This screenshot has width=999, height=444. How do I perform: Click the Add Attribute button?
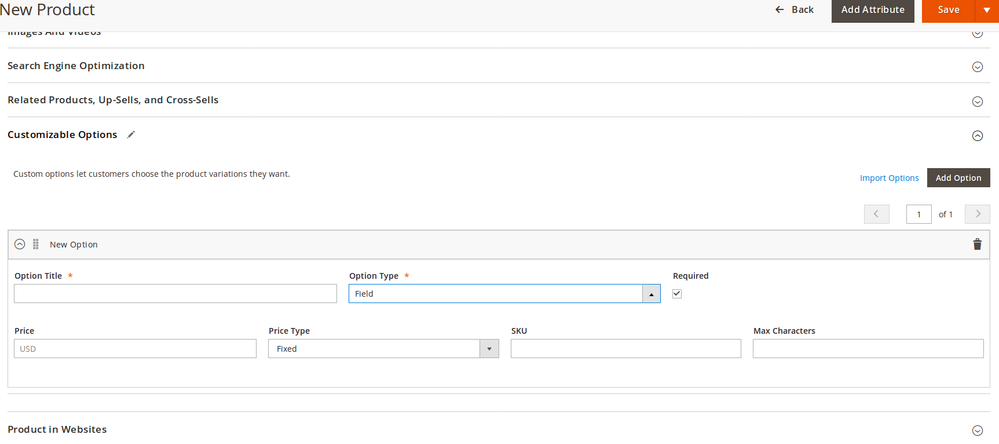pos(872,10)
